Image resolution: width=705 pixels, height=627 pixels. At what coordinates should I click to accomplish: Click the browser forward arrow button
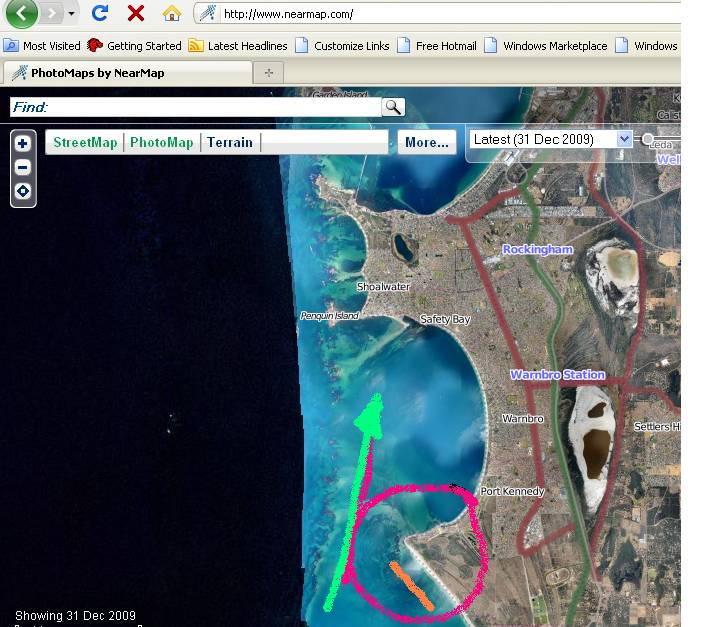[x=51, y=13]
